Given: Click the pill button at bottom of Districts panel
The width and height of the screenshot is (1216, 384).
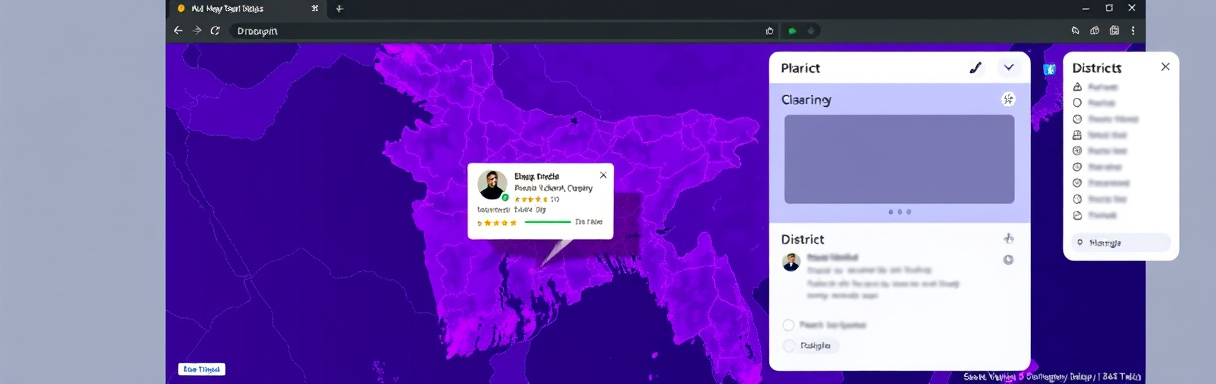Looking at the screenshot, I should coord(1120,243).
